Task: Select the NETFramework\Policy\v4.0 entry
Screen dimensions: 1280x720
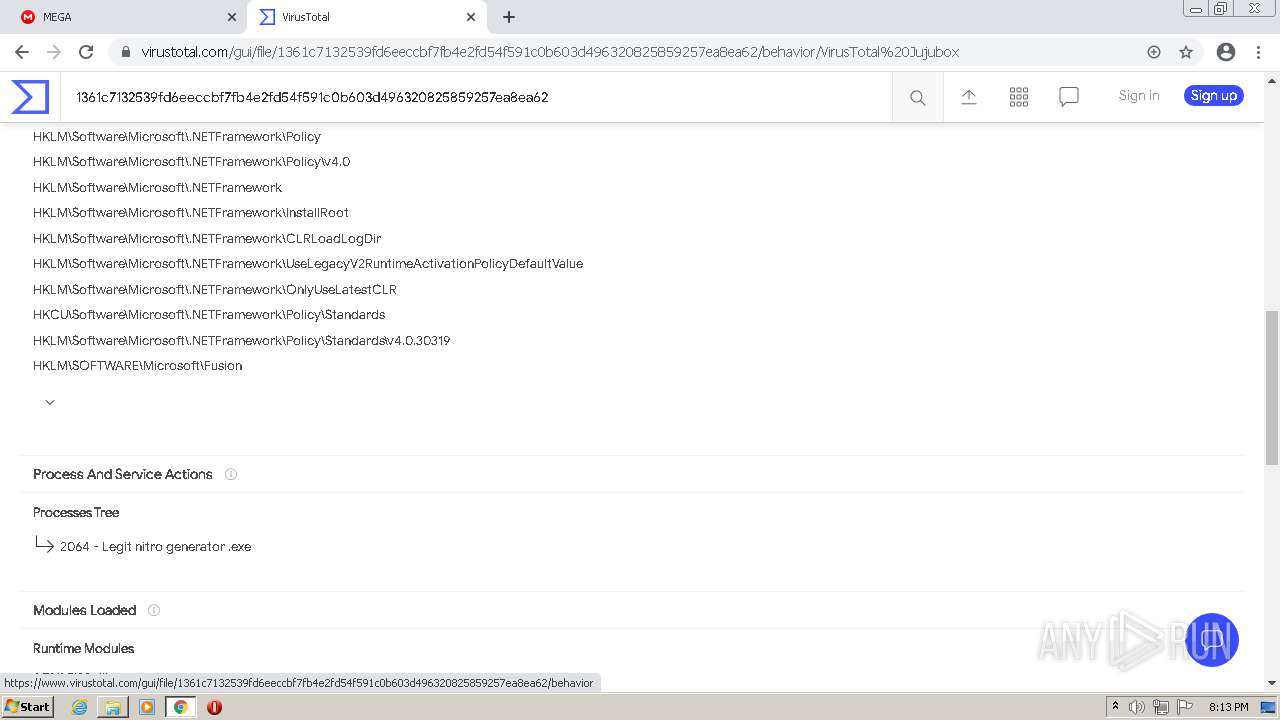Action: coord(191,162)
